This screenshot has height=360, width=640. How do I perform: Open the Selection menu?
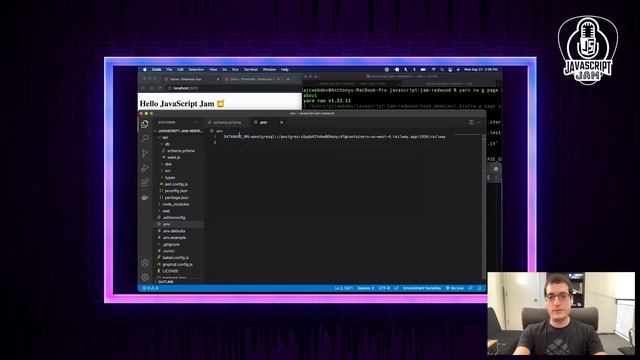pyautogui.click(x=196, y=70)
